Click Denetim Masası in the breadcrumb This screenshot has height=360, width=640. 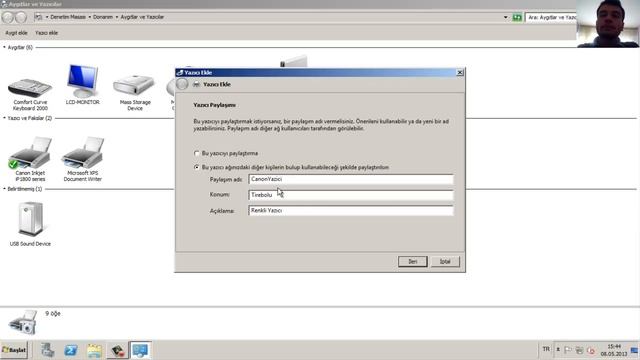68,17
